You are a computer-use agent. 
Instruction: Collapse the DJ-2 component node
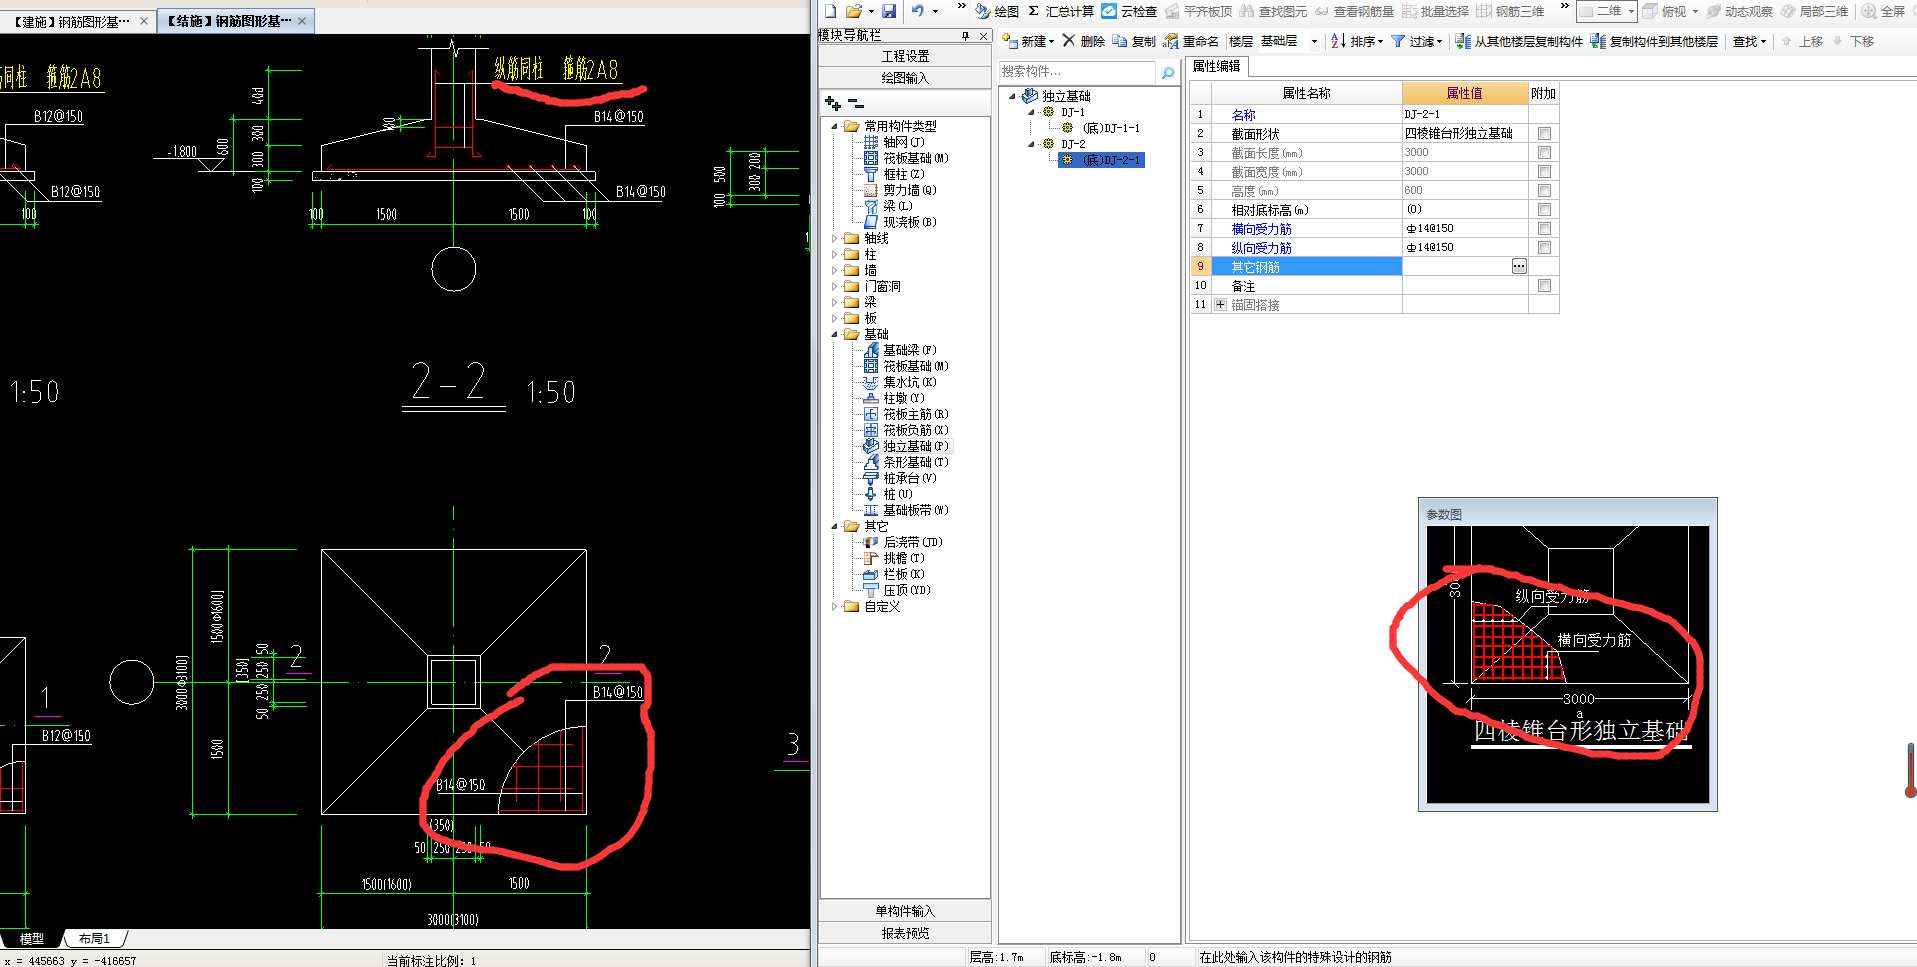1031,144
